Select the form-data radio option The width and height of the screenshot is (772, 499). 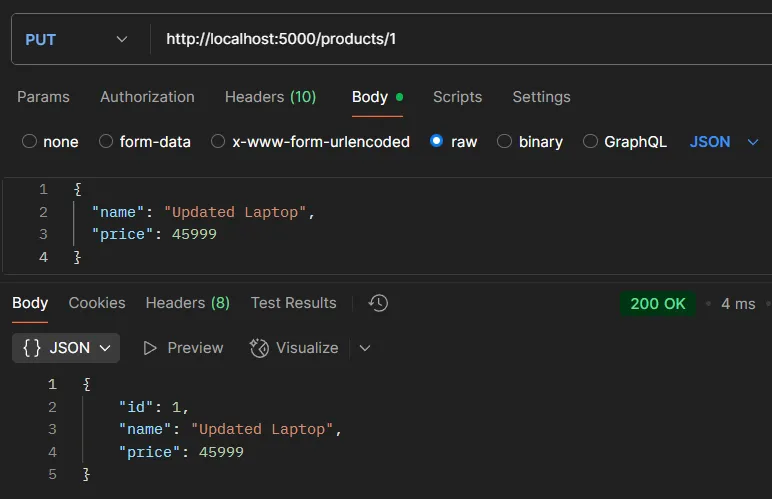106,141
